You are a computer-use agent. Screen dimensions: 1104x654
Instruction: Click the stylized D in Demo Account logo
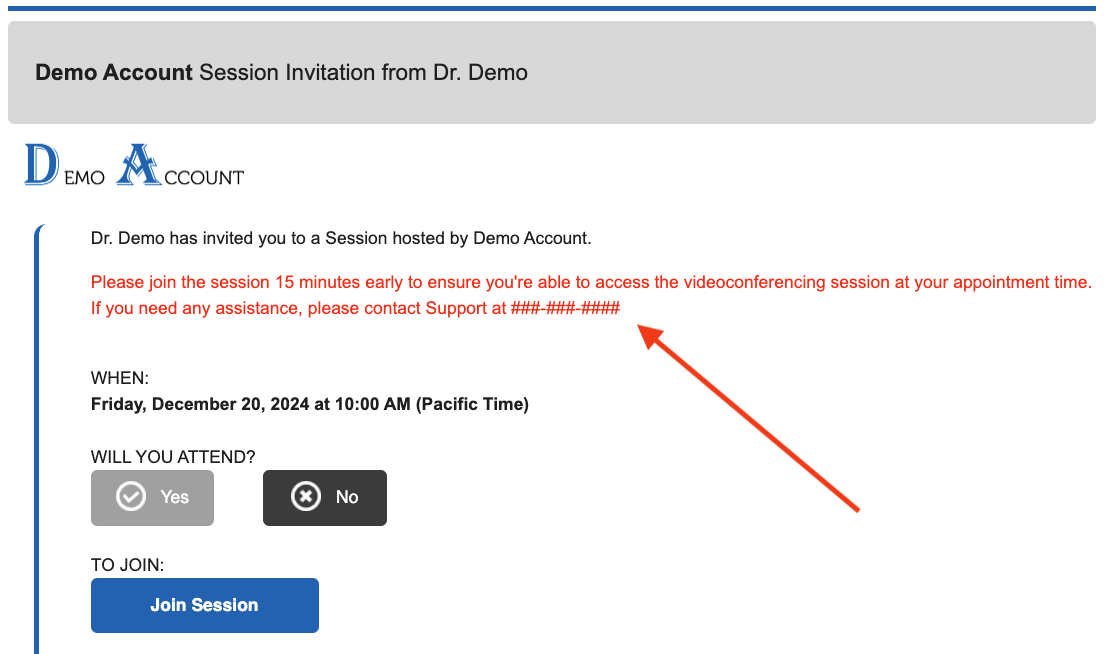click(41, 165)
